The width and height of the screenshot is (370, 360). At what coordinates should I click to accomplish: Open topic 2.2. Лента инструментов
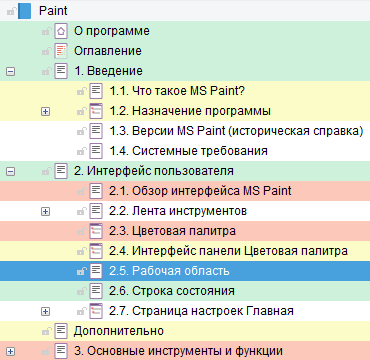[x=178, y=211]
